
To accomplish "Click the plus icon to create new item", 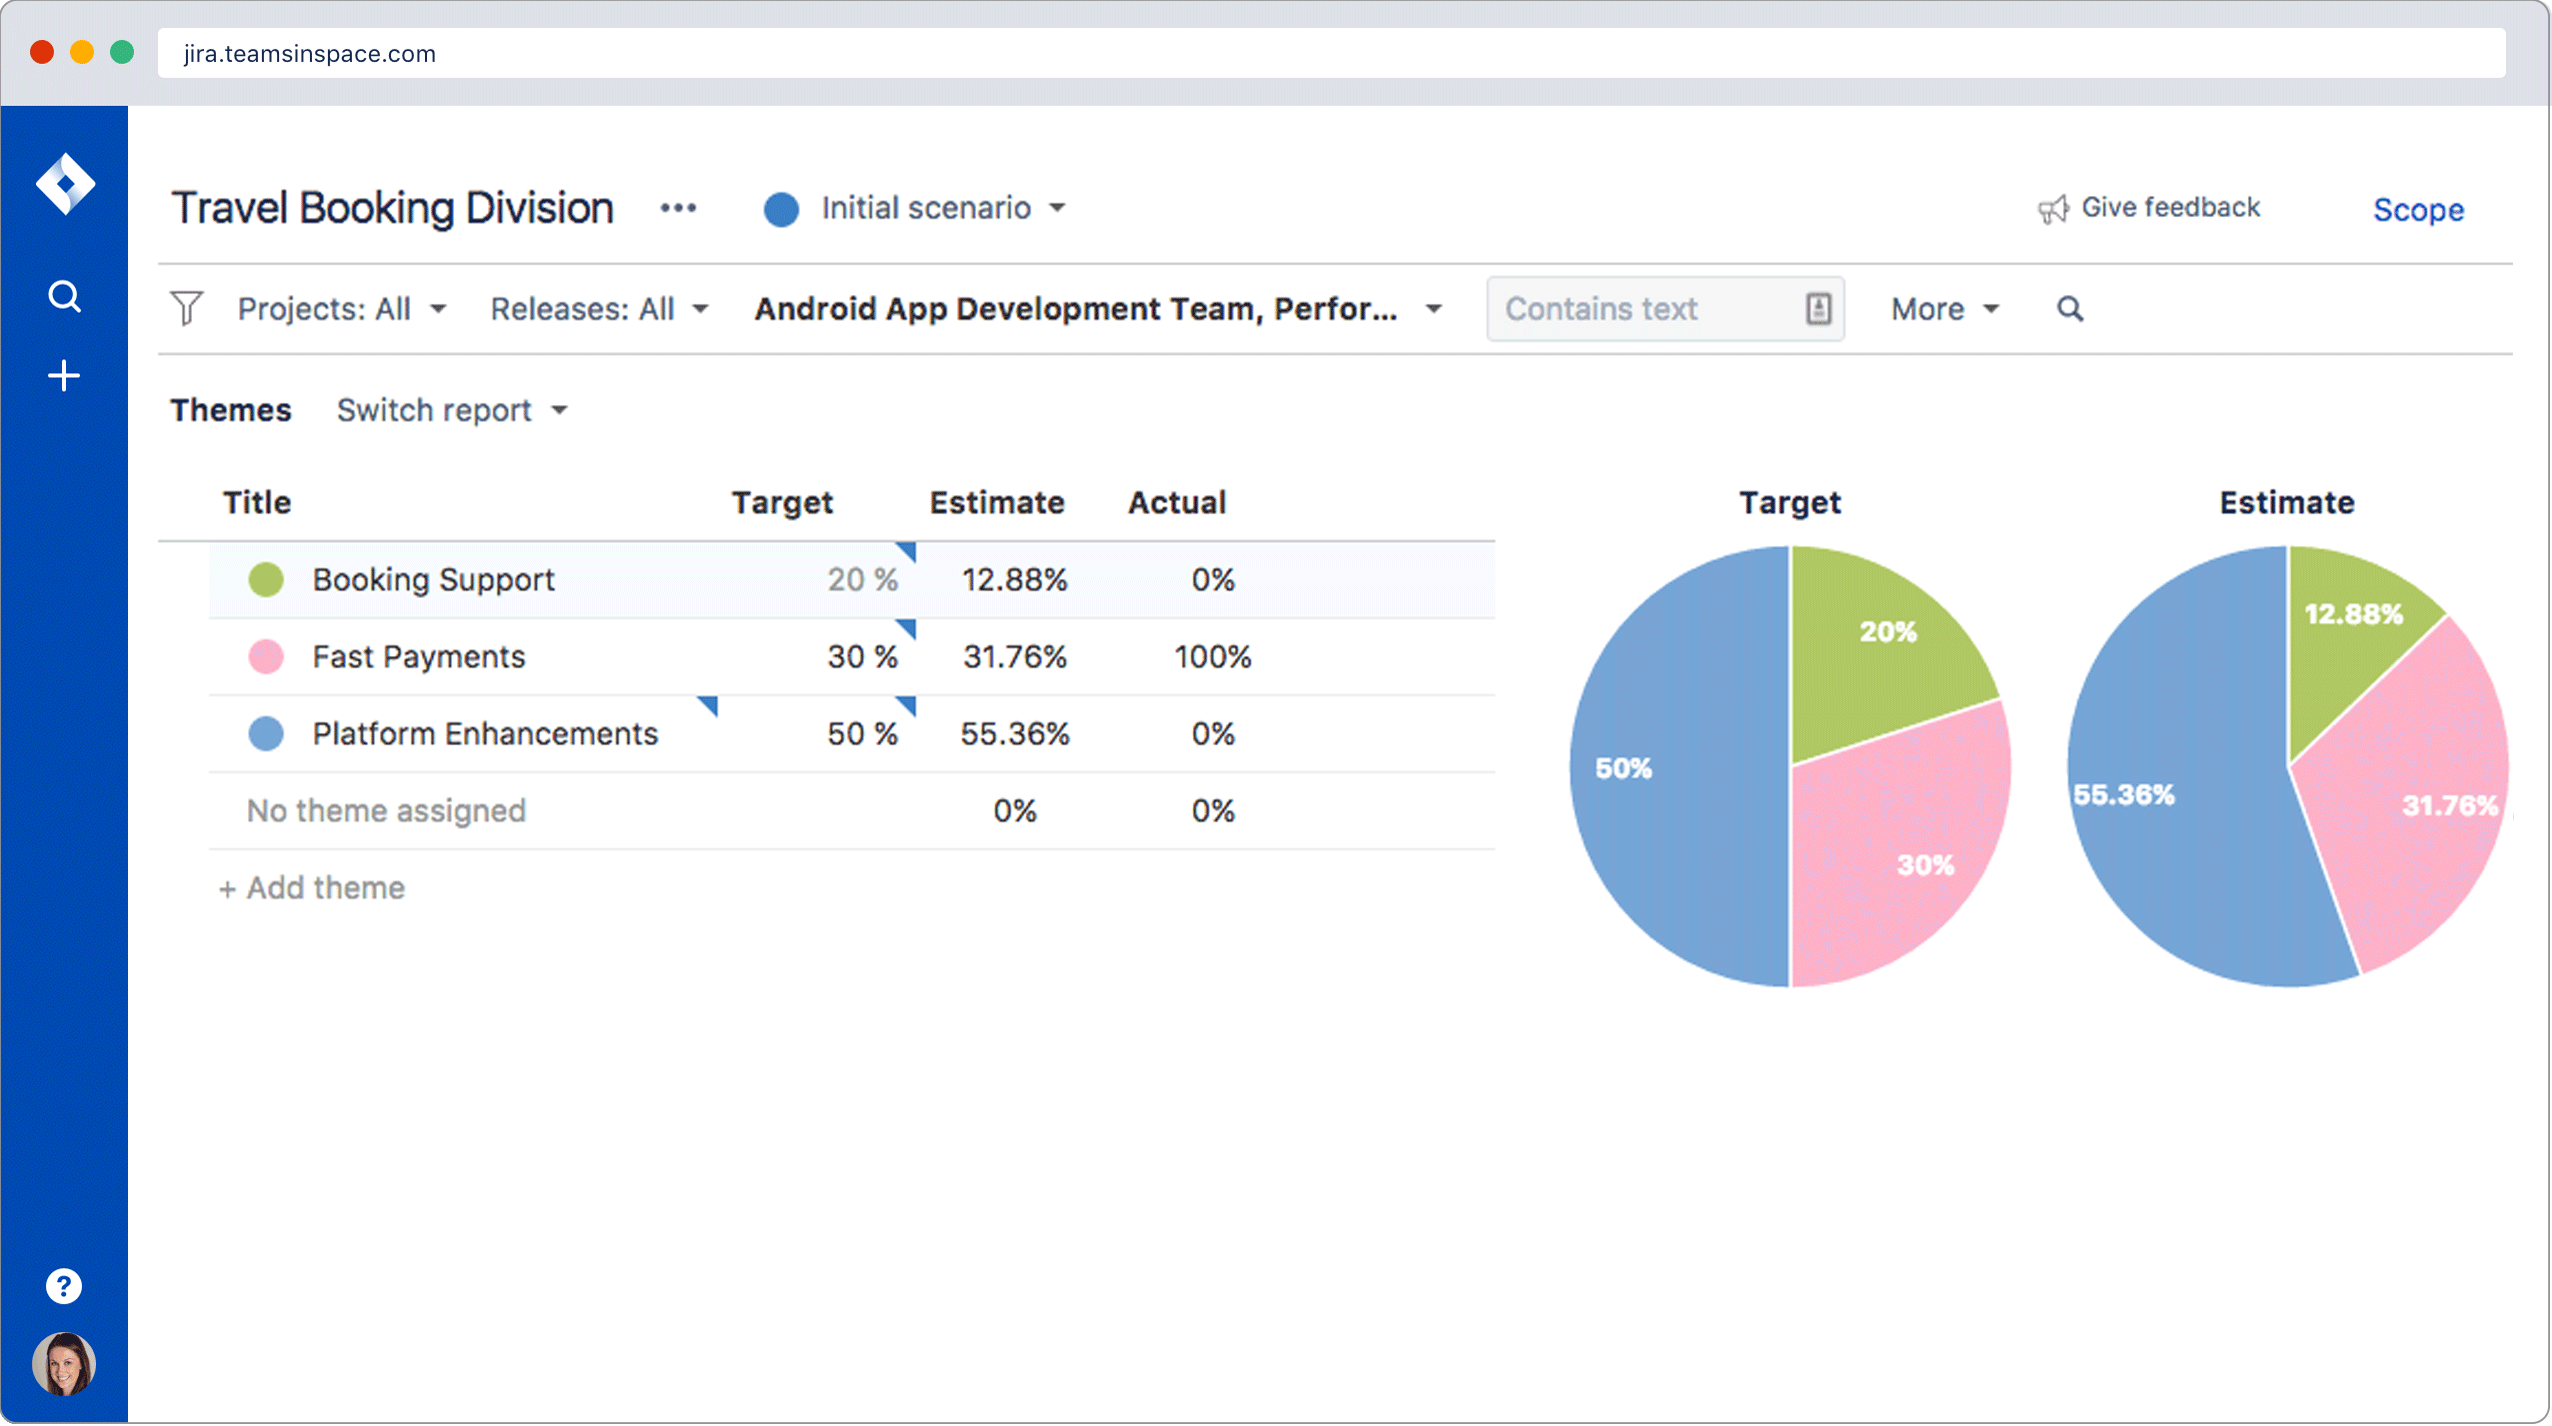I will pos(64,374).
